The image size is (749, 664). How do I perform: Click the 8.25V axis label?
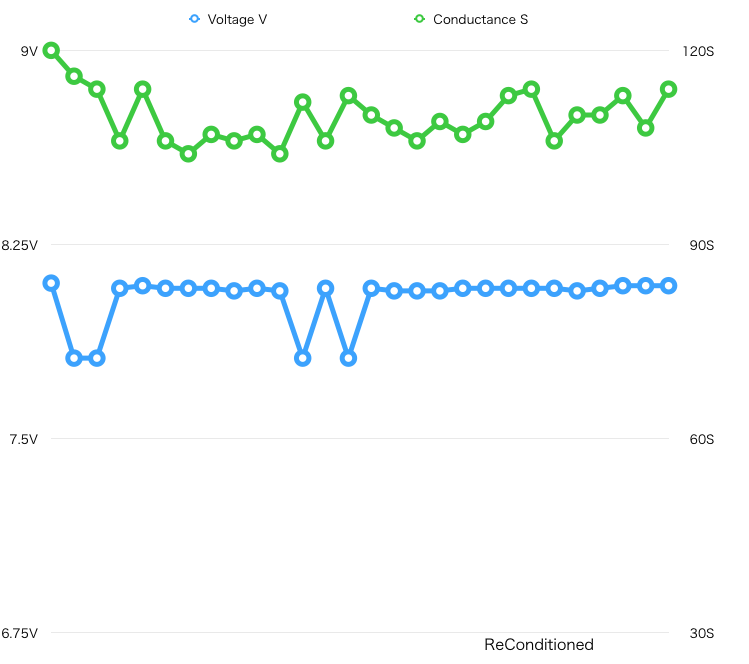point(20,245)
